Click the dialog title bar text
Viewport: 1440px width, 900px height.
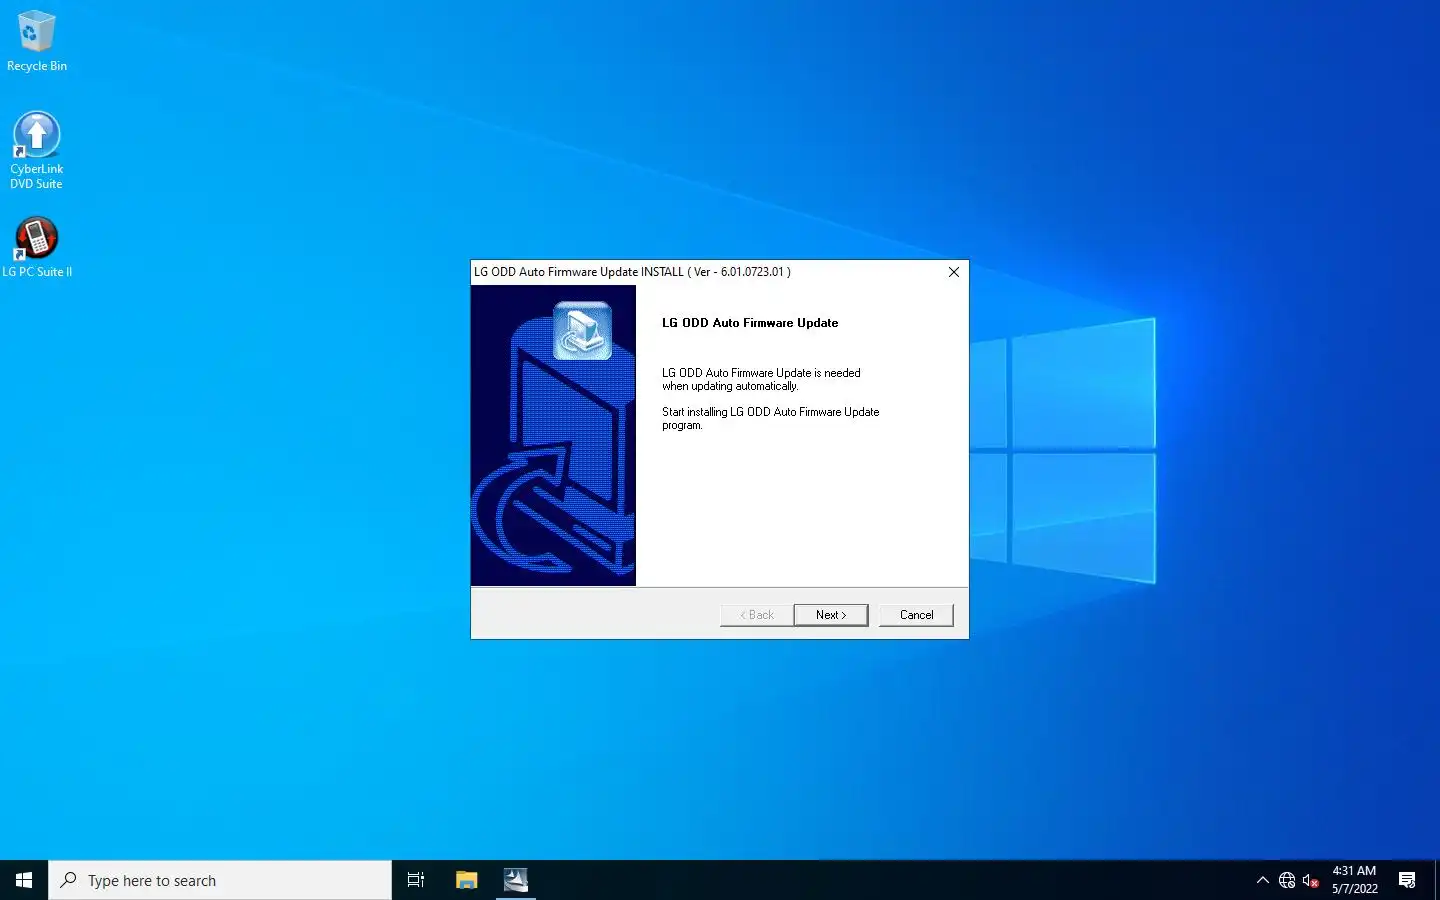(x=632, y=272)
